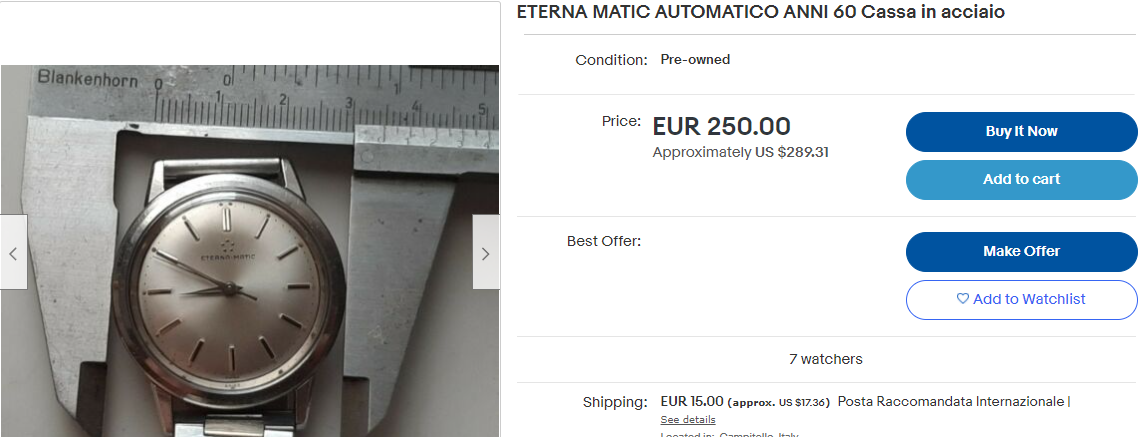The image size is (1141, 437).
Task: Show the next listing photo with right arrow
Action: click(485, 254)
